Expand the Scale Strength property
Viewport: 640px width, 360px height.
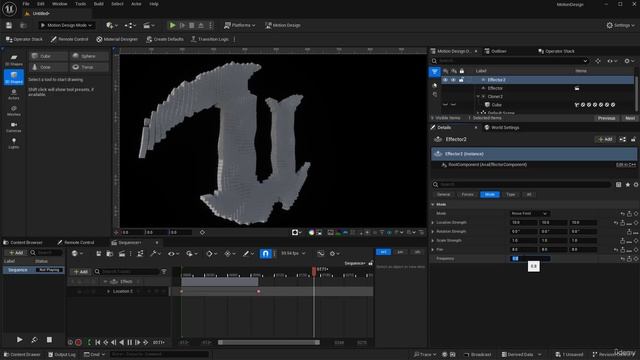[433, 241]
